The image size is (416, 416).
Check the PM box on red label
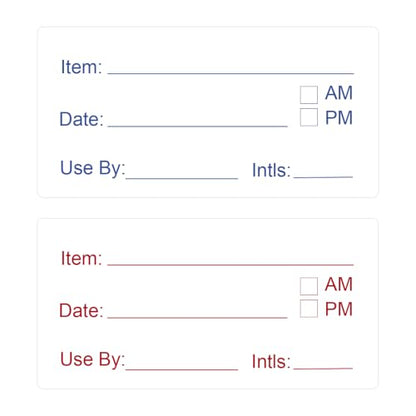tap(309, 308)
